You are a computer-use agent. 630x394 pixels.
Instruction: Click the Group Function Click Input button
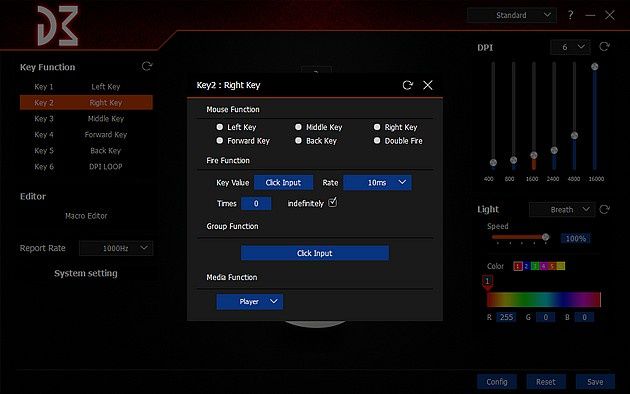click(315, 253)
